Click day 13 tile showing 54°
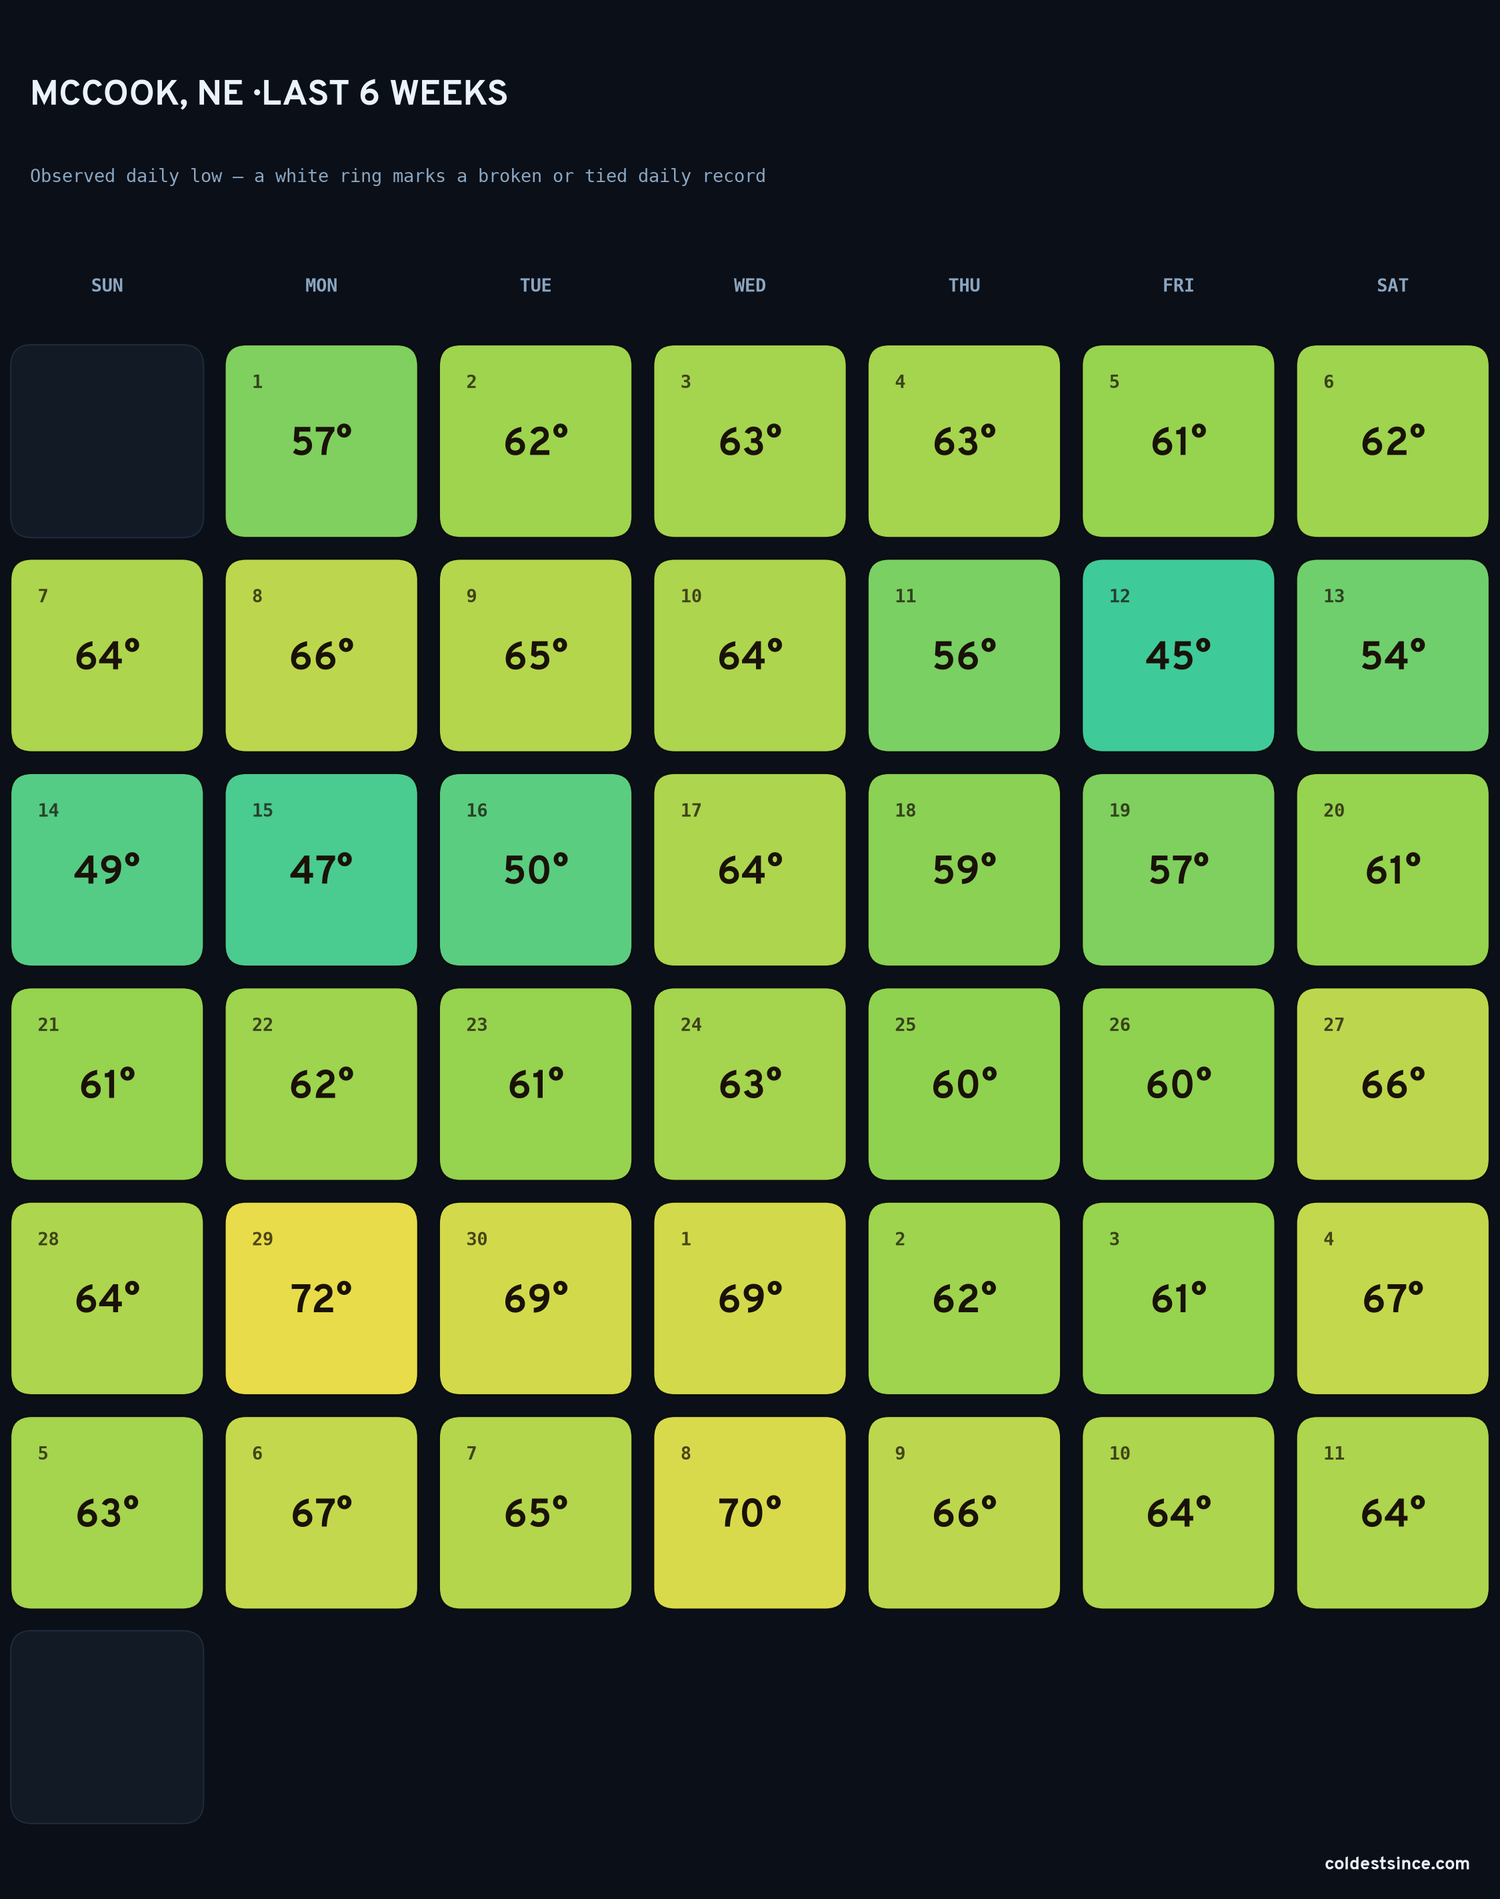This screenshot has width=1500, height=1899. 1392,655
